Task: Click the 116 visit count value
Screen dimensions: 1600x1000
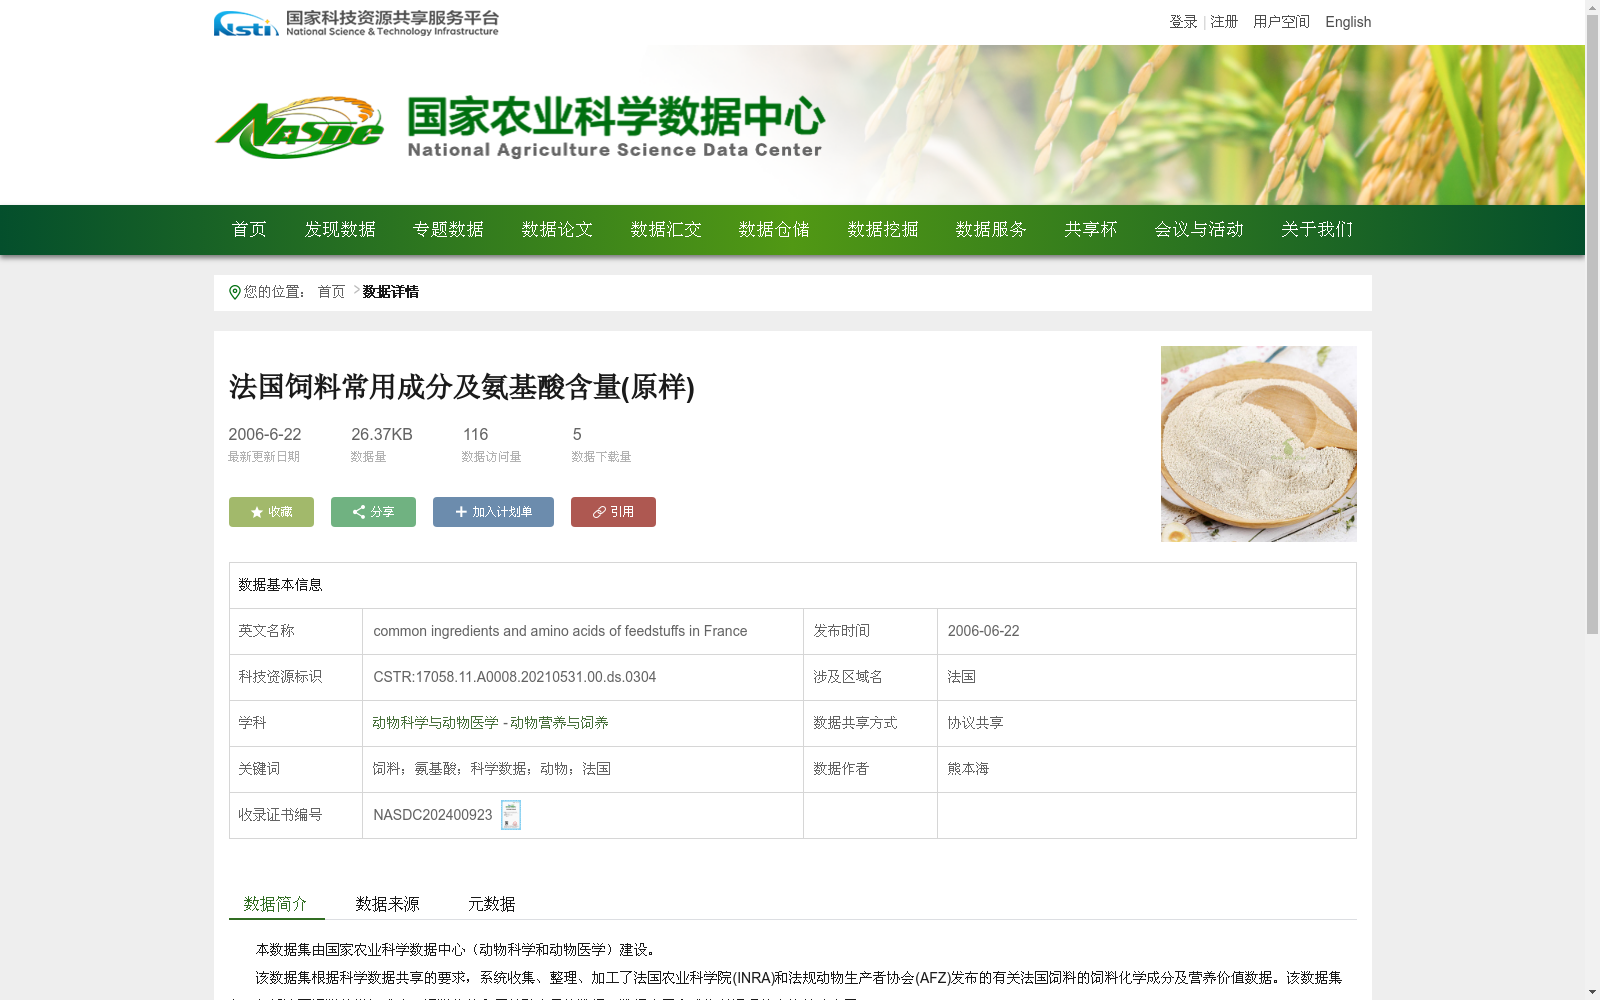Action: pos(475,434)
